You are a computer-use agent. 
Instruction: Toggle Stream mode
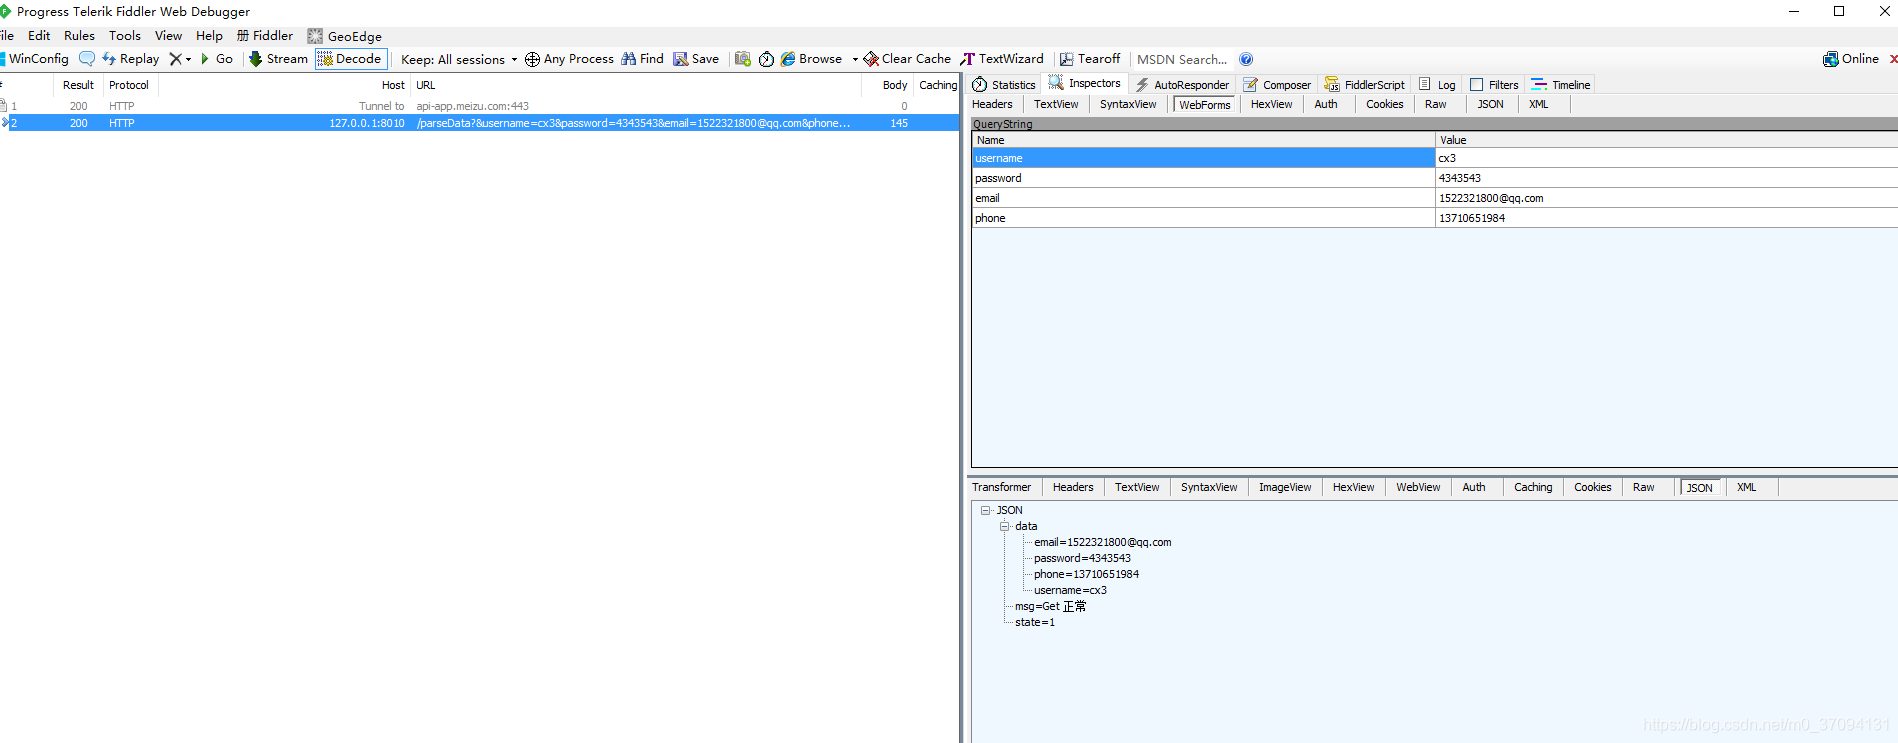279,59
